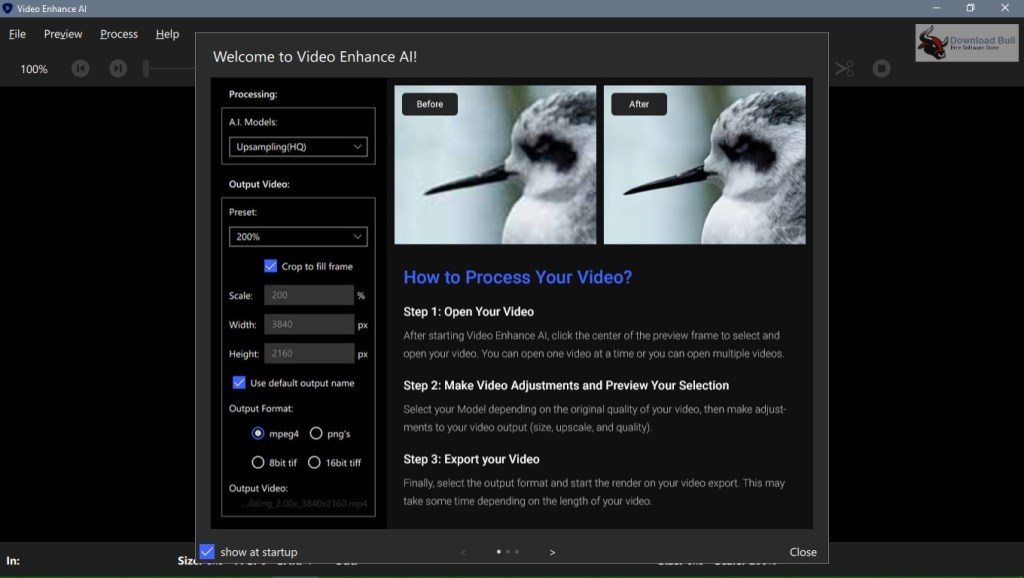
Task: Click the Video Enhance AI title bar logo
Action: pyautogui.click(x=8, y=8)
